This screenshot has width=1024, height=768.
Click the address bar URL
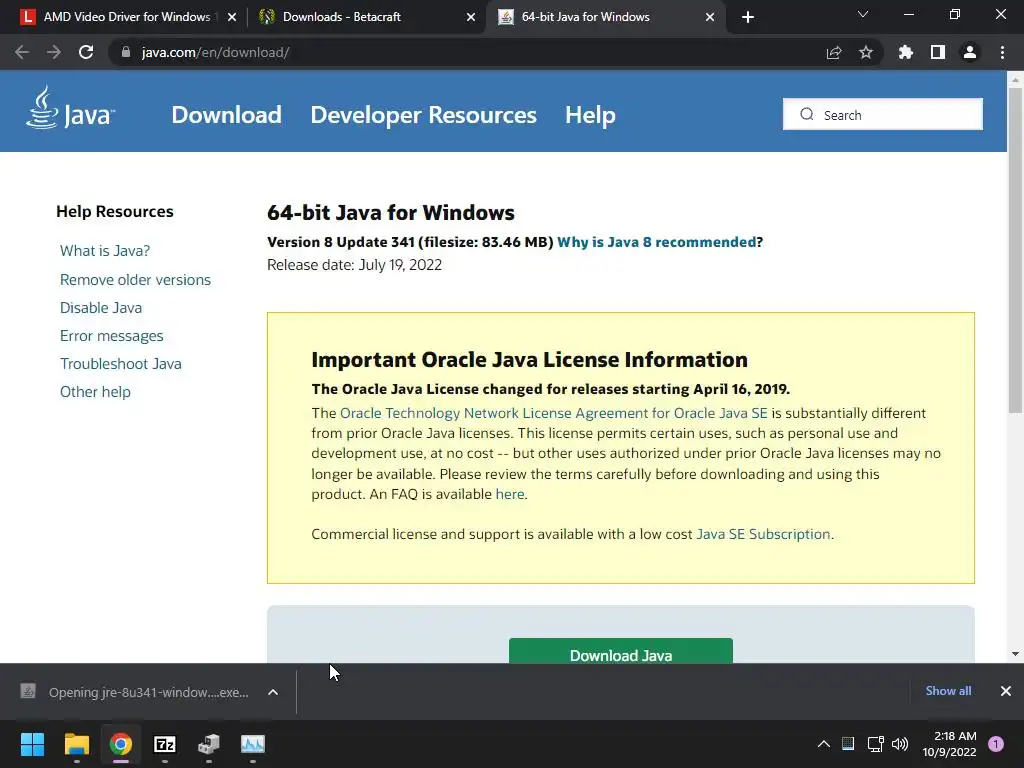(216, 52)
